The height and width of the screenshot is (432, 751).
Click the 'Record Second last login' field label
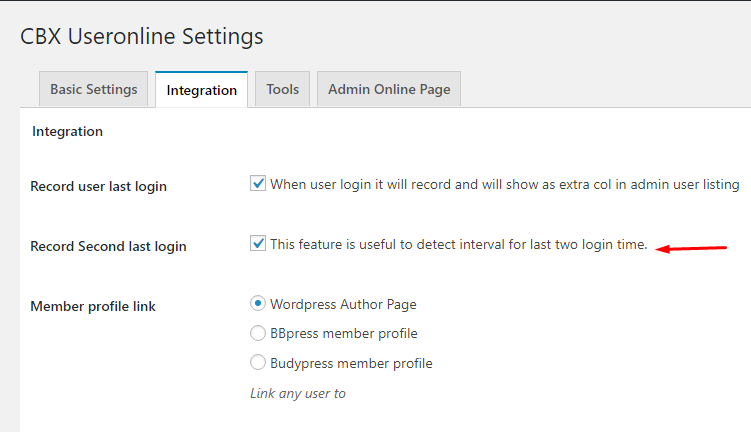point(108,246)
